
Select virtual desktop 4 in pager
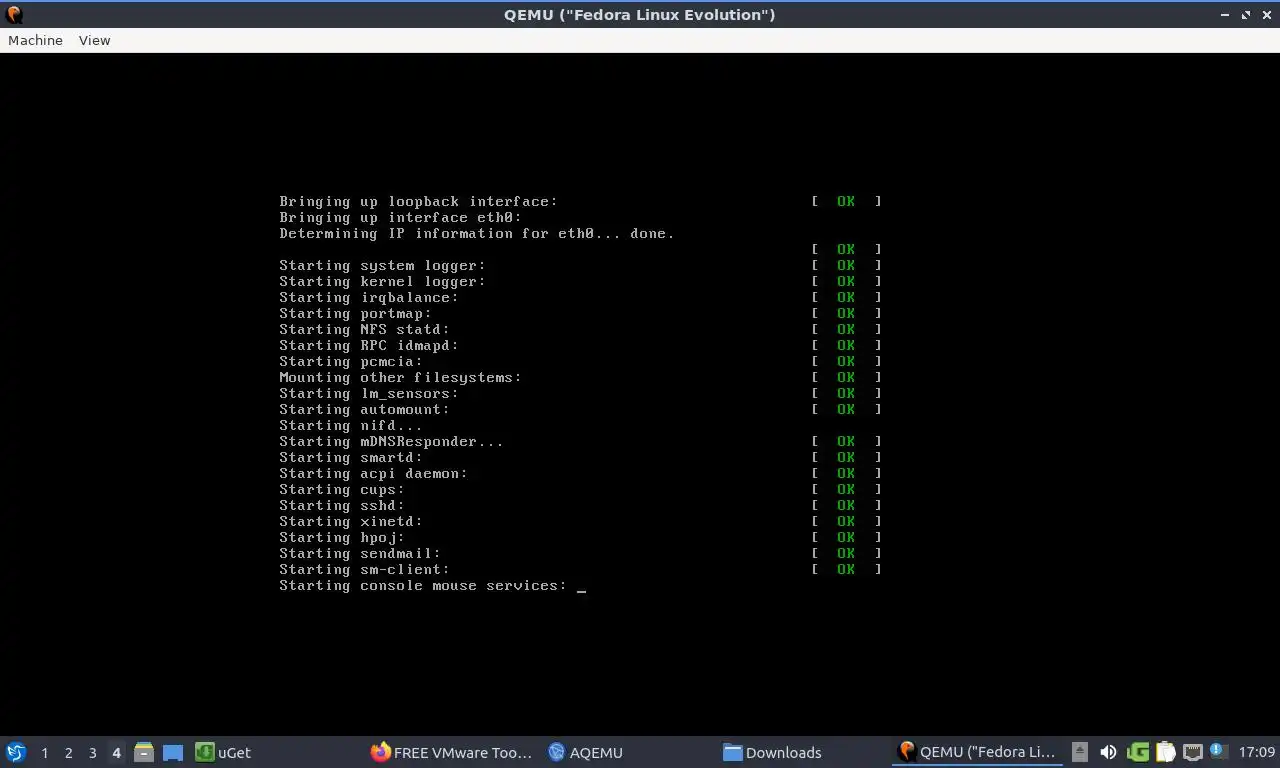pyautogui.click(x=116, y=752)
